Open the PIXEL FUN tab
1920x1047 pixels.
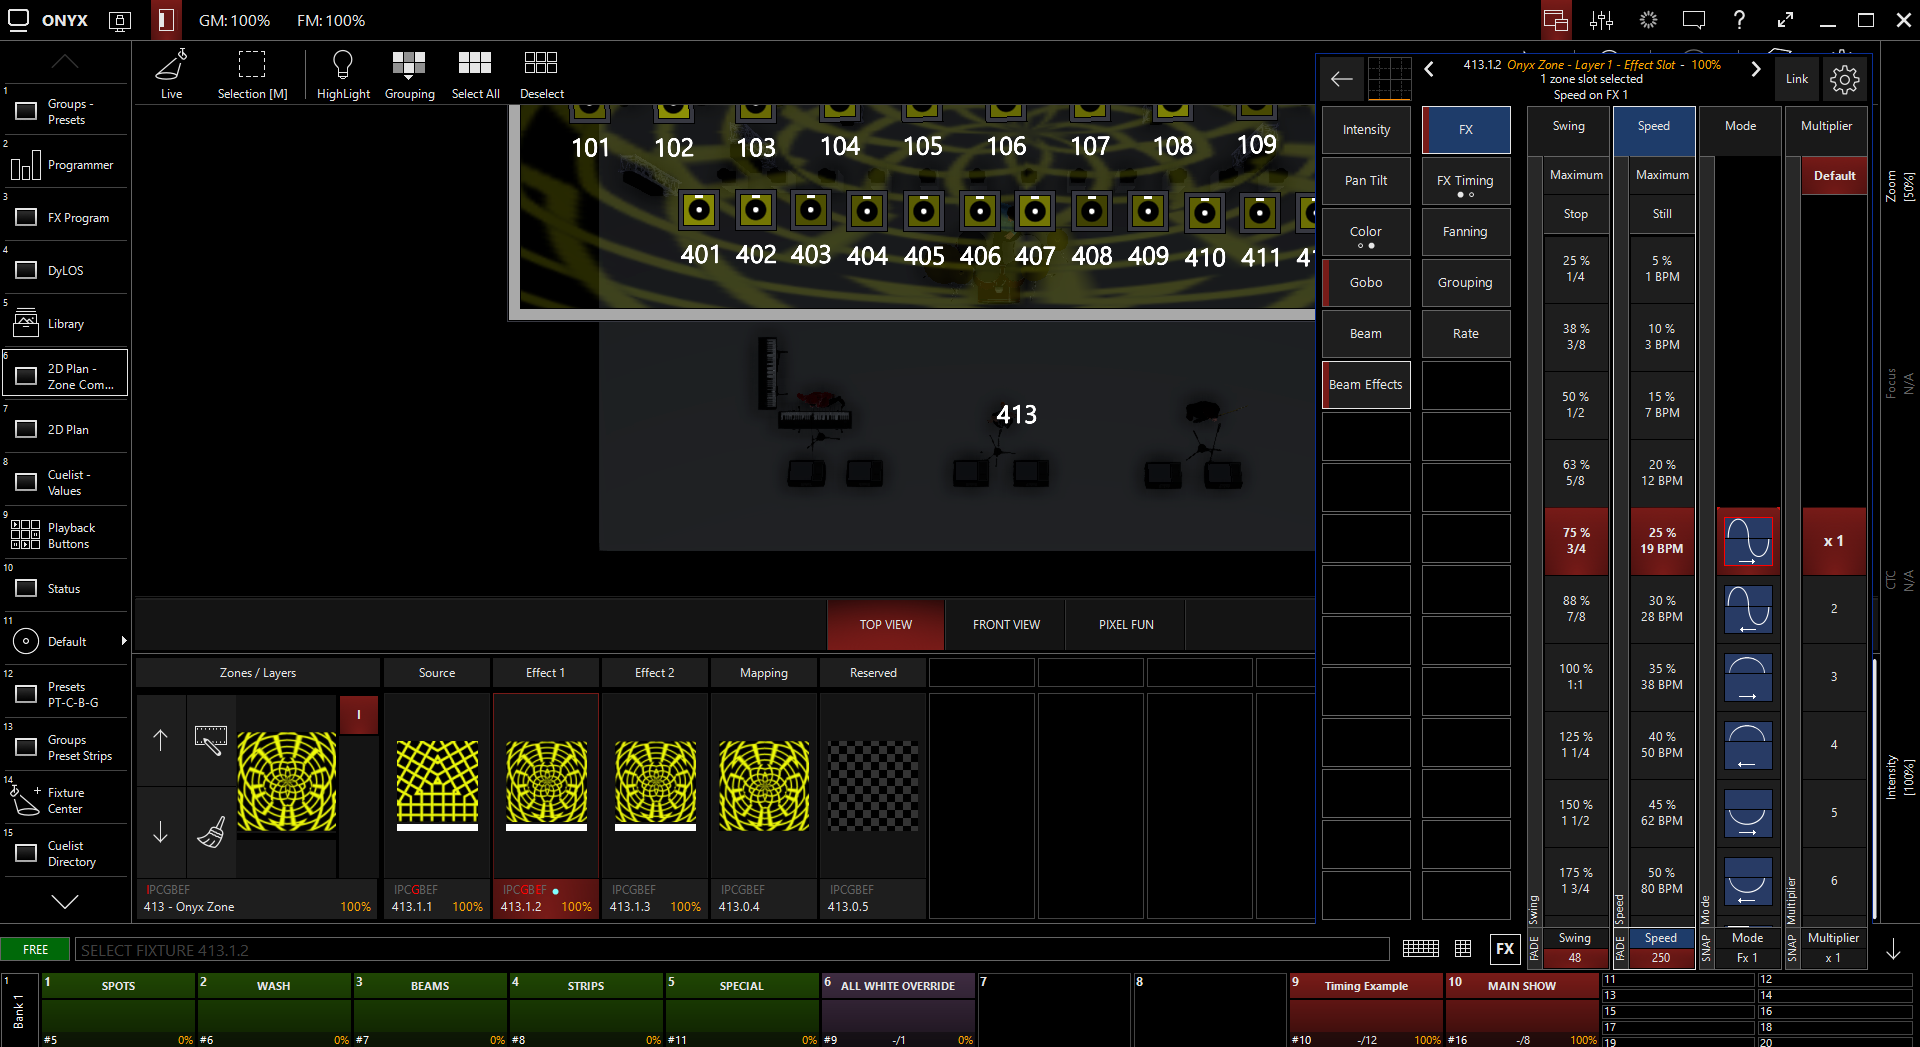click(1126, 625)
